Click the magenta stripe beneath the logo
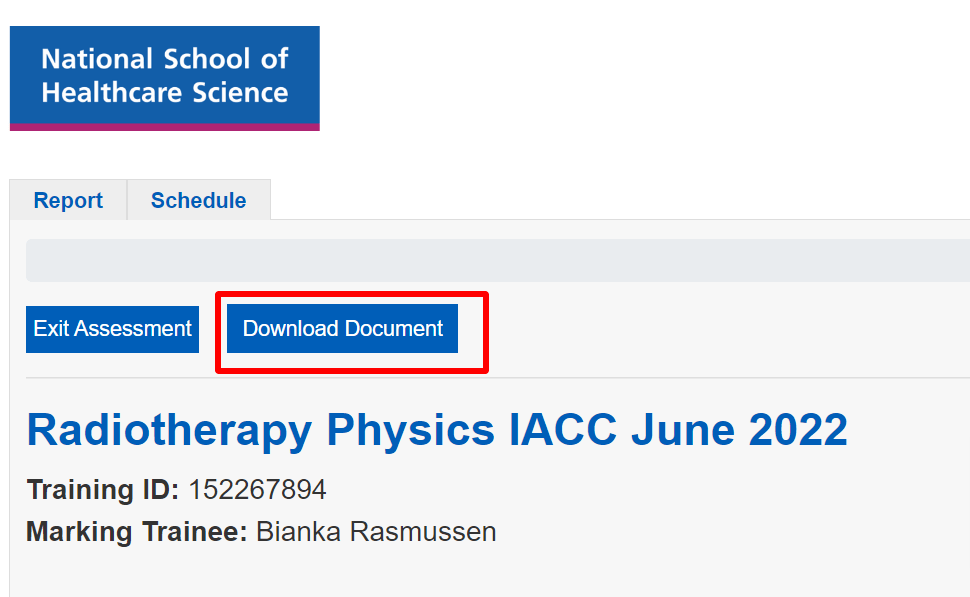Screen dimensions: 970x597 pos(165,127)
